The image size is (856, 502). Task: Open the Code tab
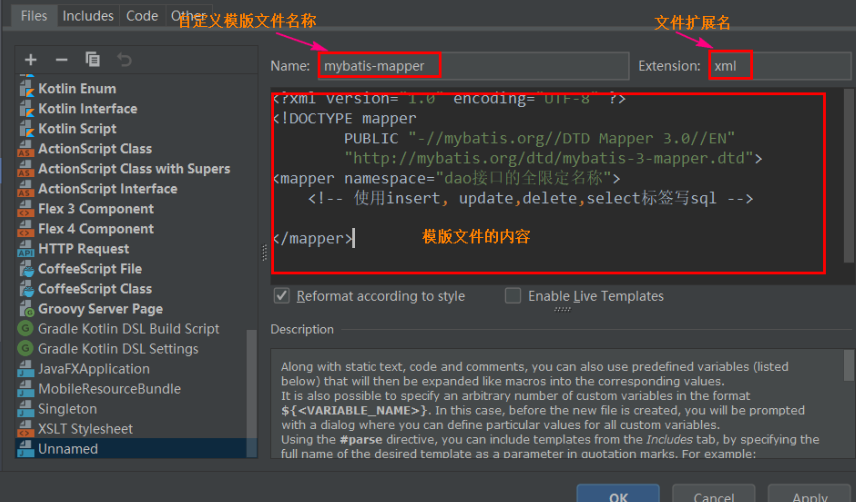(x=142, y=16)
